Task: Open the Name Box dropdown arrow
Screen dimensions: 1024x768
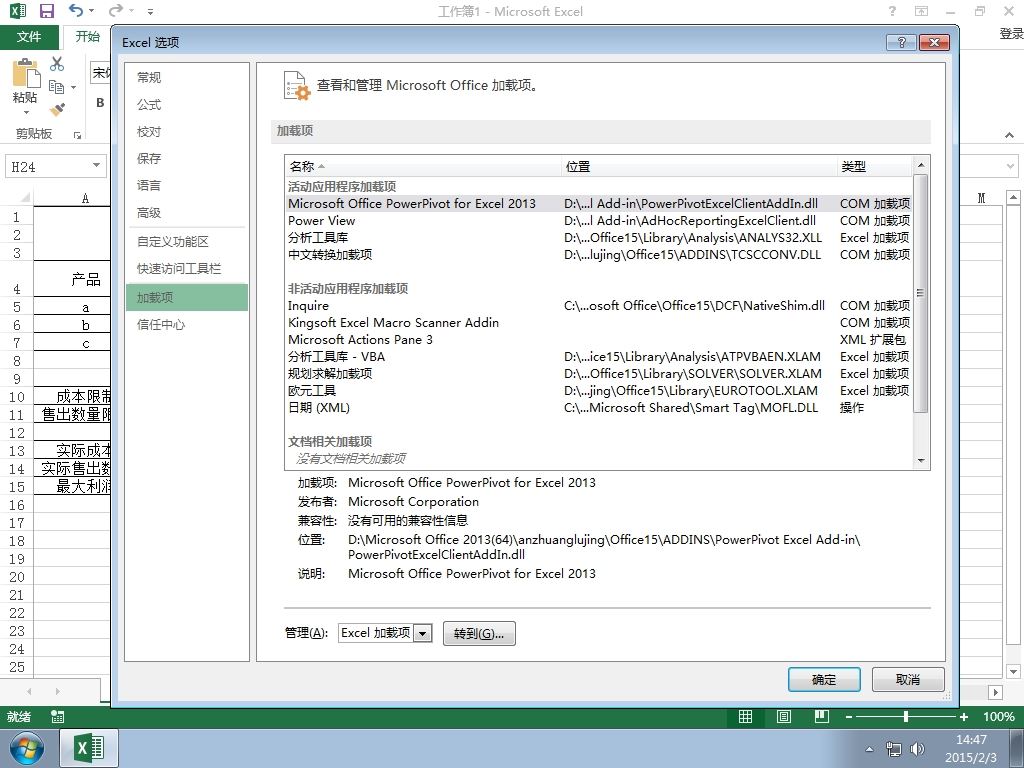Action: click(97, 166)
